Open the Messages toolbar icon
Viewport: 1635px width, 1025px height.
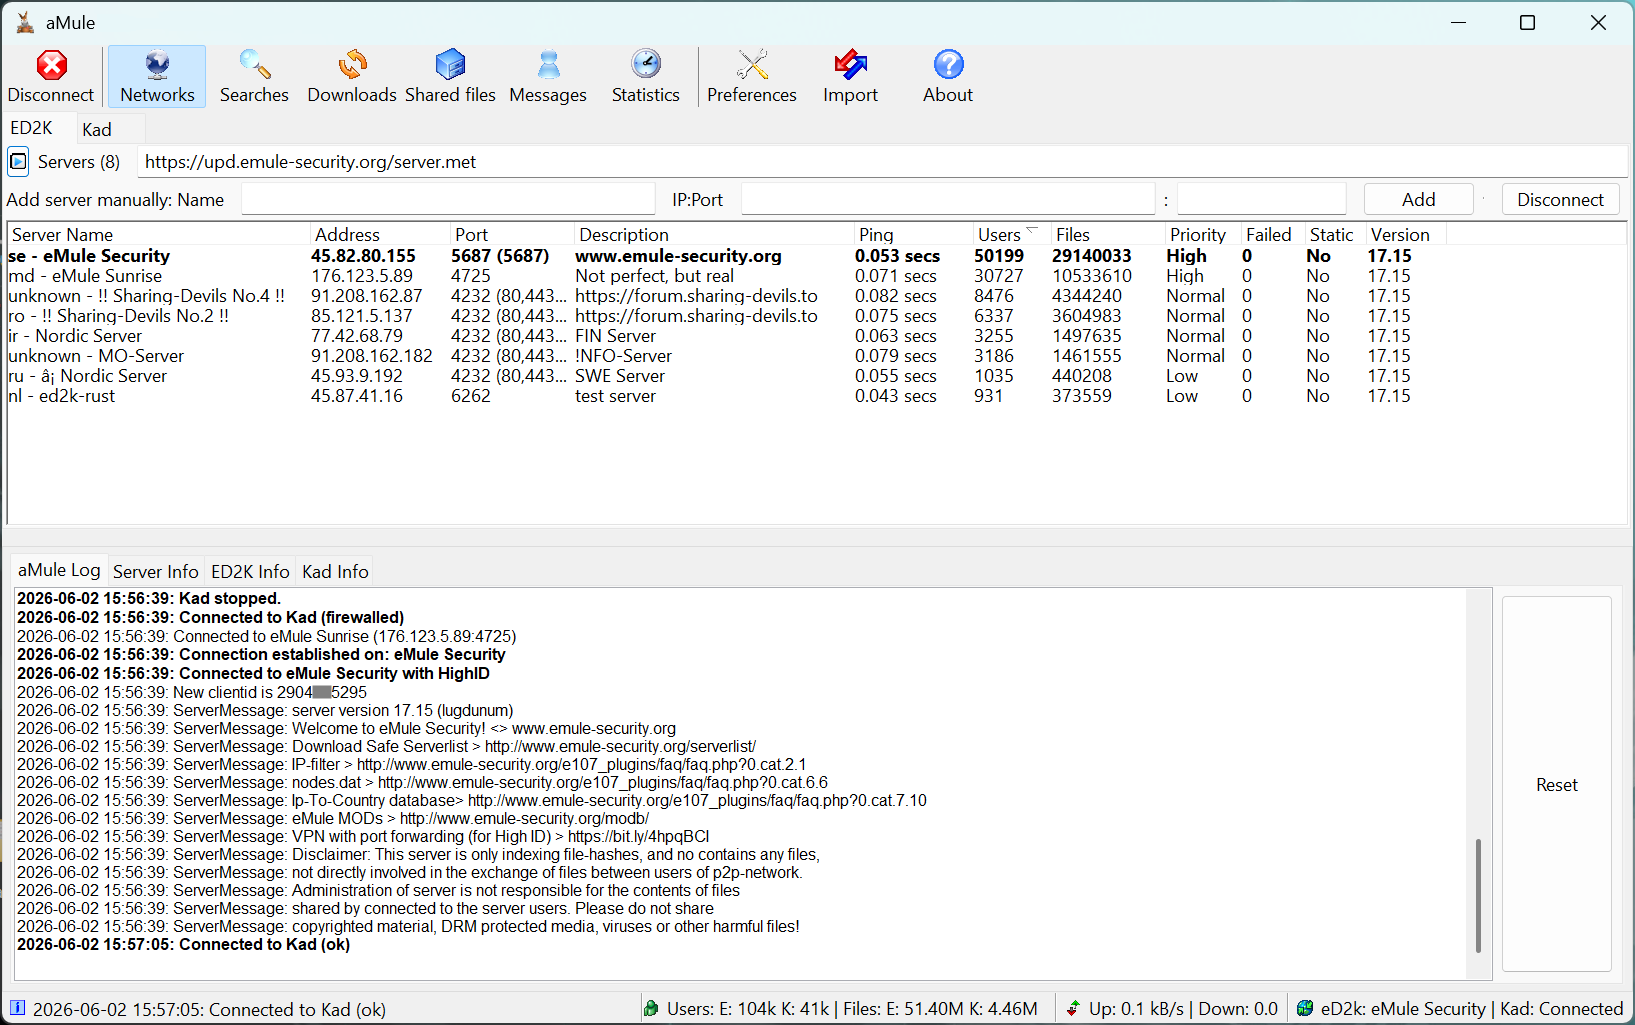(x=548, y=77)
